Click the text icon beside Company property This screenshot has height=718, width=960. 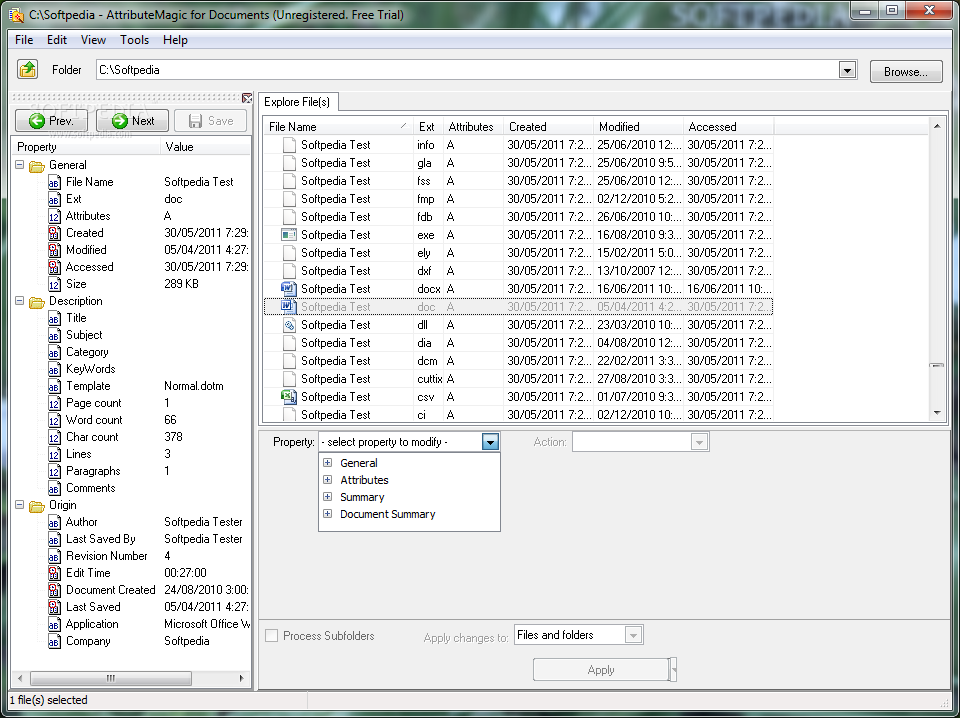pyautogui.click(x=54, y=641)
